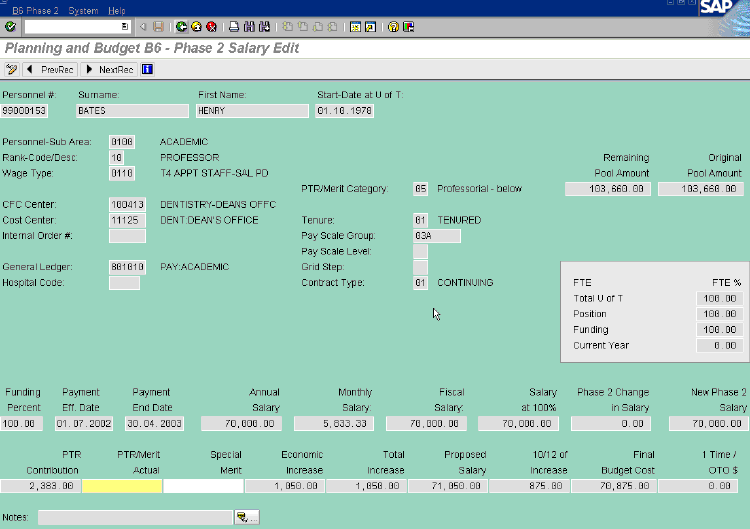Click the Next Page icon
The width and height of the screenshot is (750, 529).
pos(318,27)
